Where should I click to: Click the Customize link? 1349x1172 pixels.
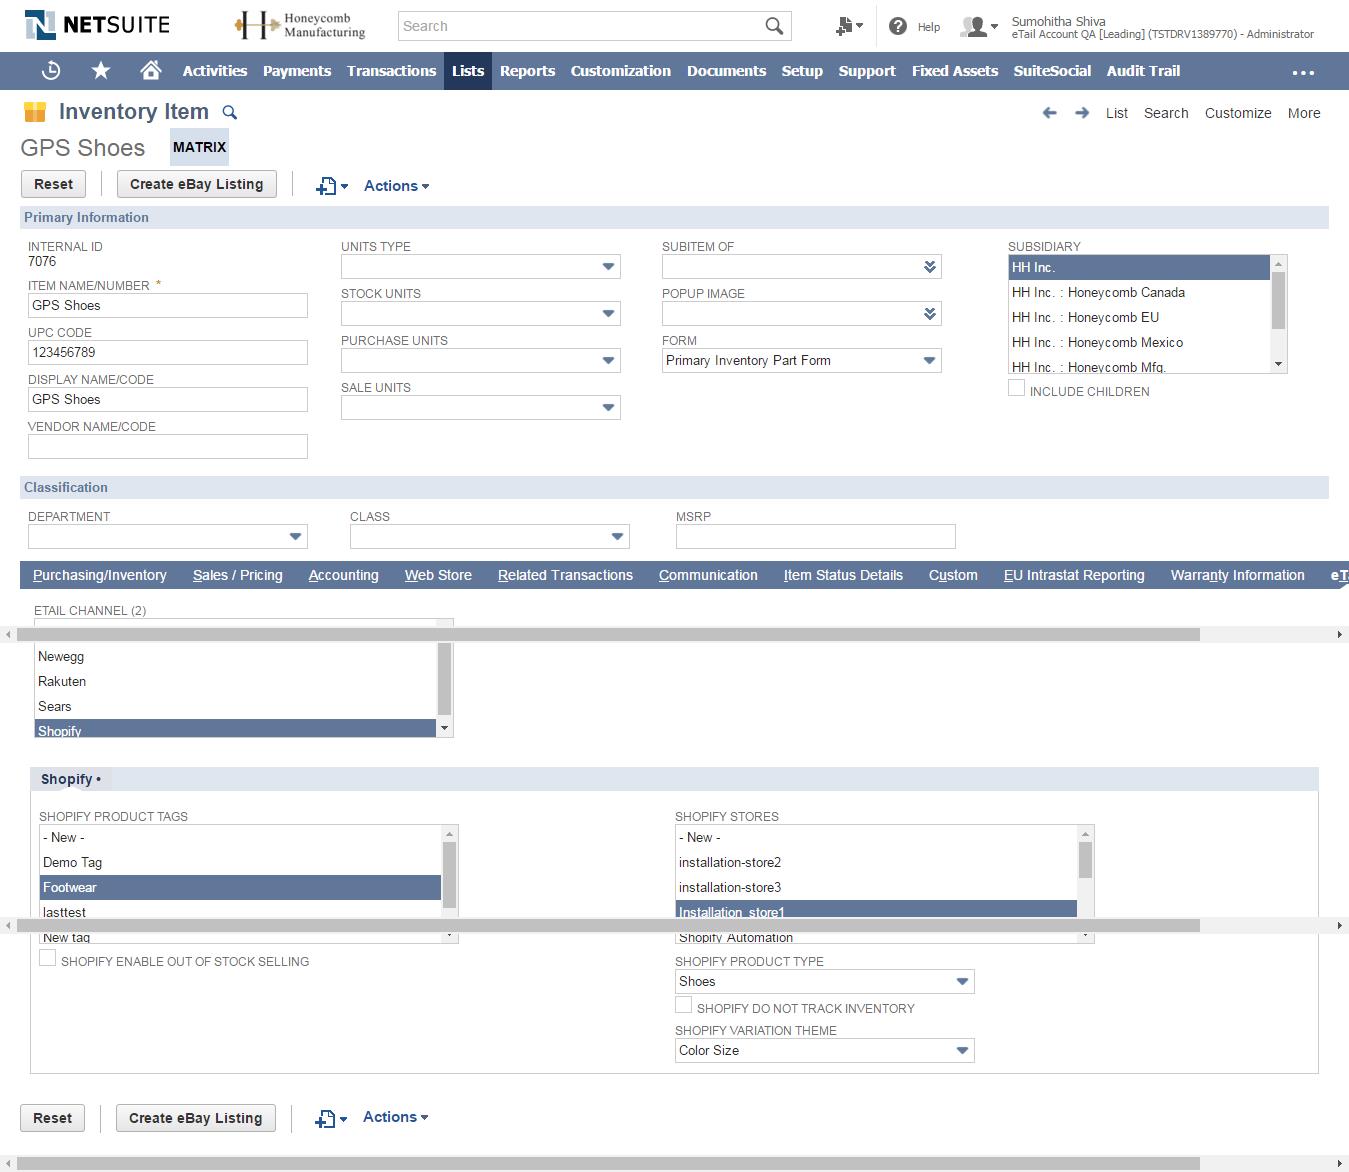tap(1238, 113)
